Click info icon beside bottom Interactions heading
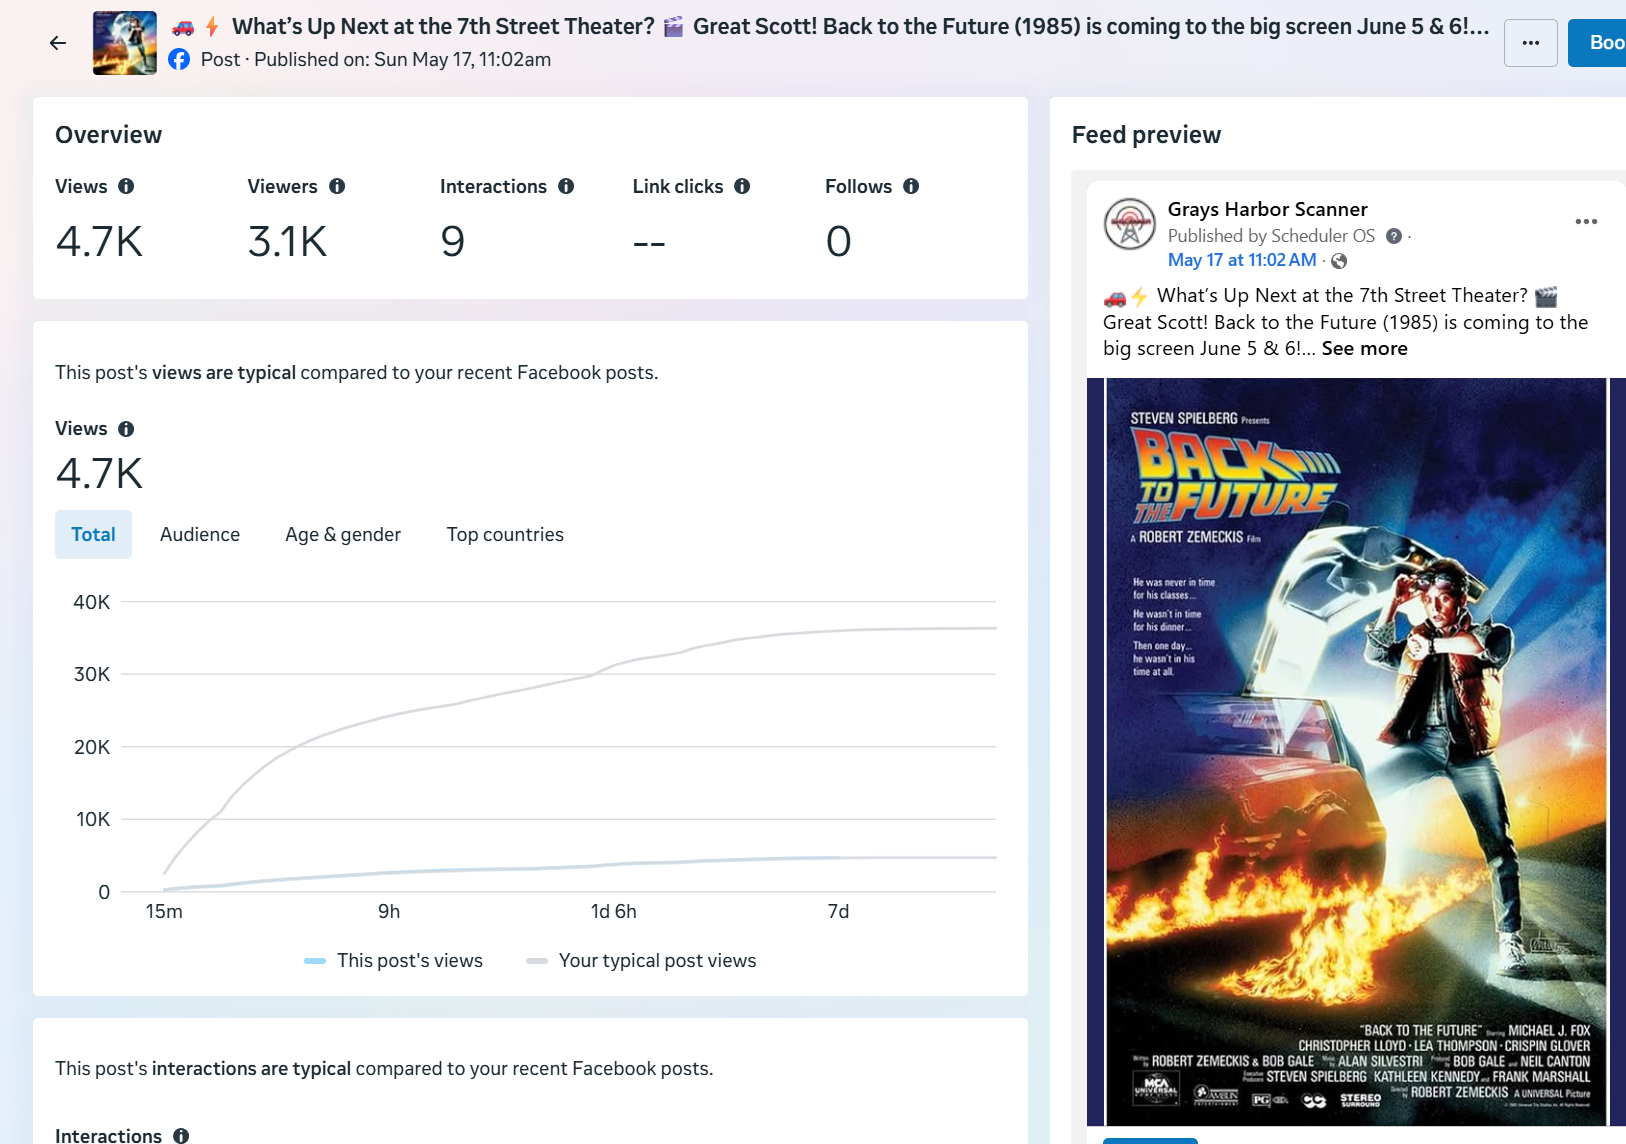 coord(181,1136)
